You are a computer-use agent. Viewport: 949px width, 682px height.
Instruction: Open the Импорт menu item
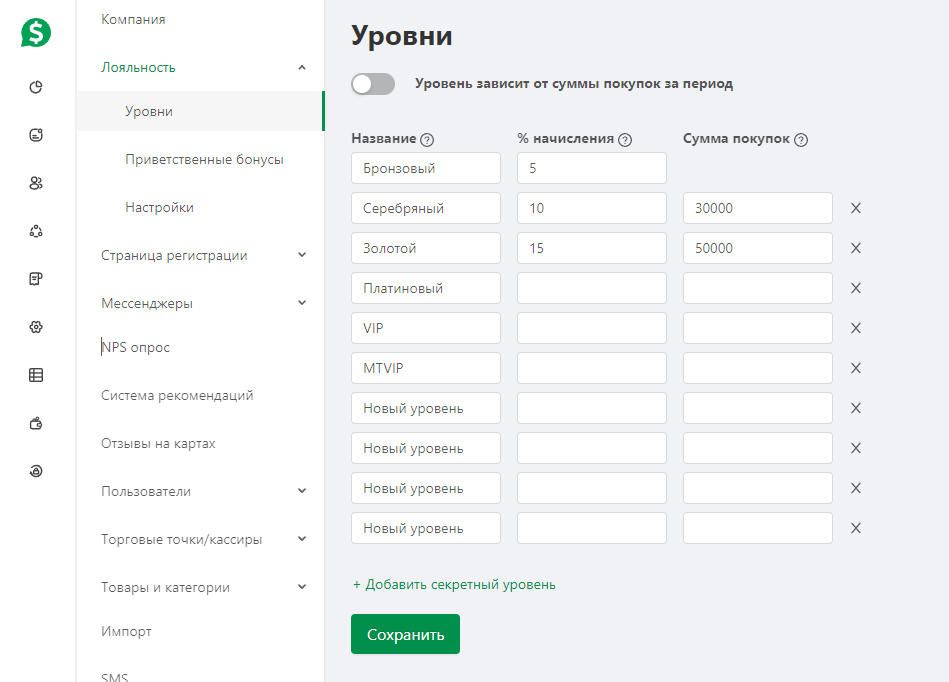pyautogui.click(x=126, y=631)
